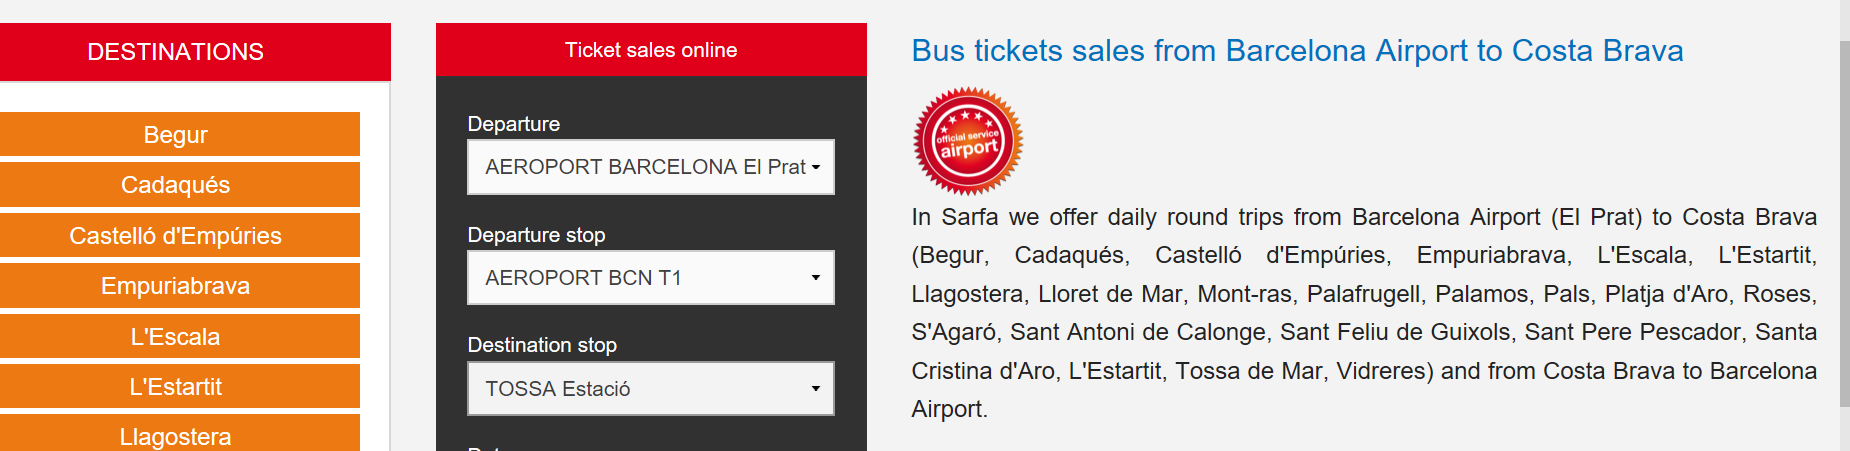Open the Destination stop TOSSA Estació dropdown
The image size is (1850, 451).
[x=651, y=389]
